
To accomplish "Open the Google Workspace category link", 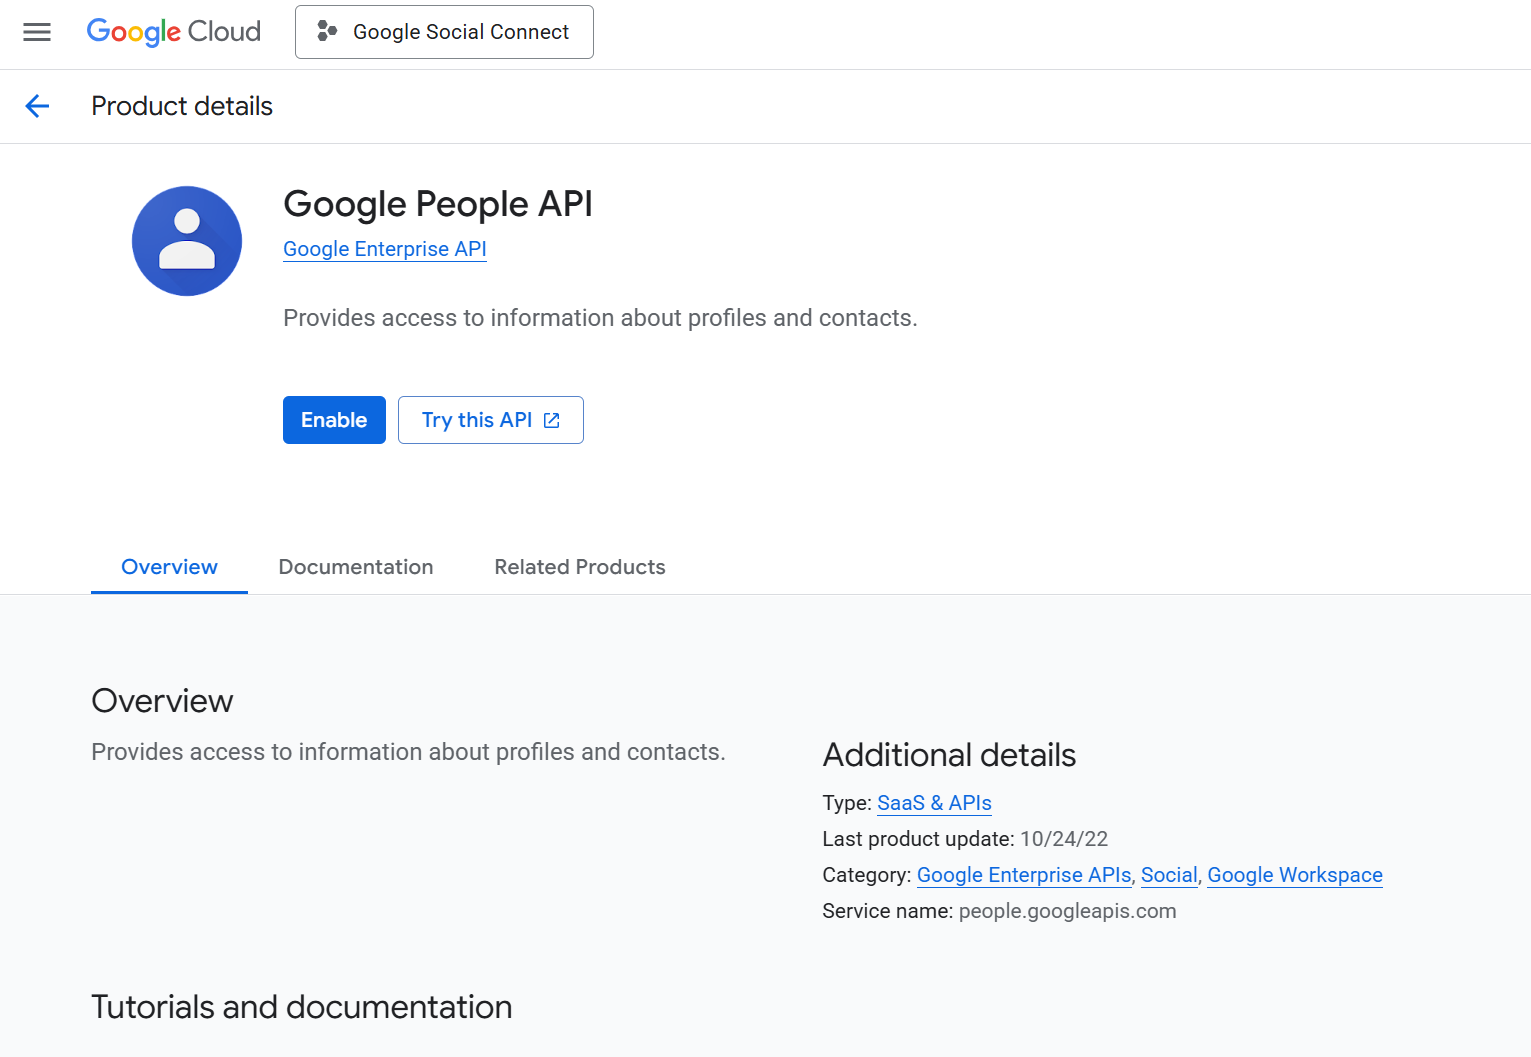I will (x=1295, y=875).
